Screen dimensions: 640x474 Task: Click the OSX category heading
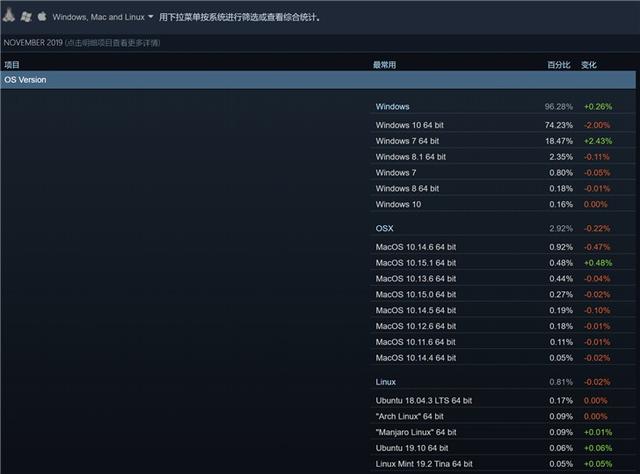[384, 228]
